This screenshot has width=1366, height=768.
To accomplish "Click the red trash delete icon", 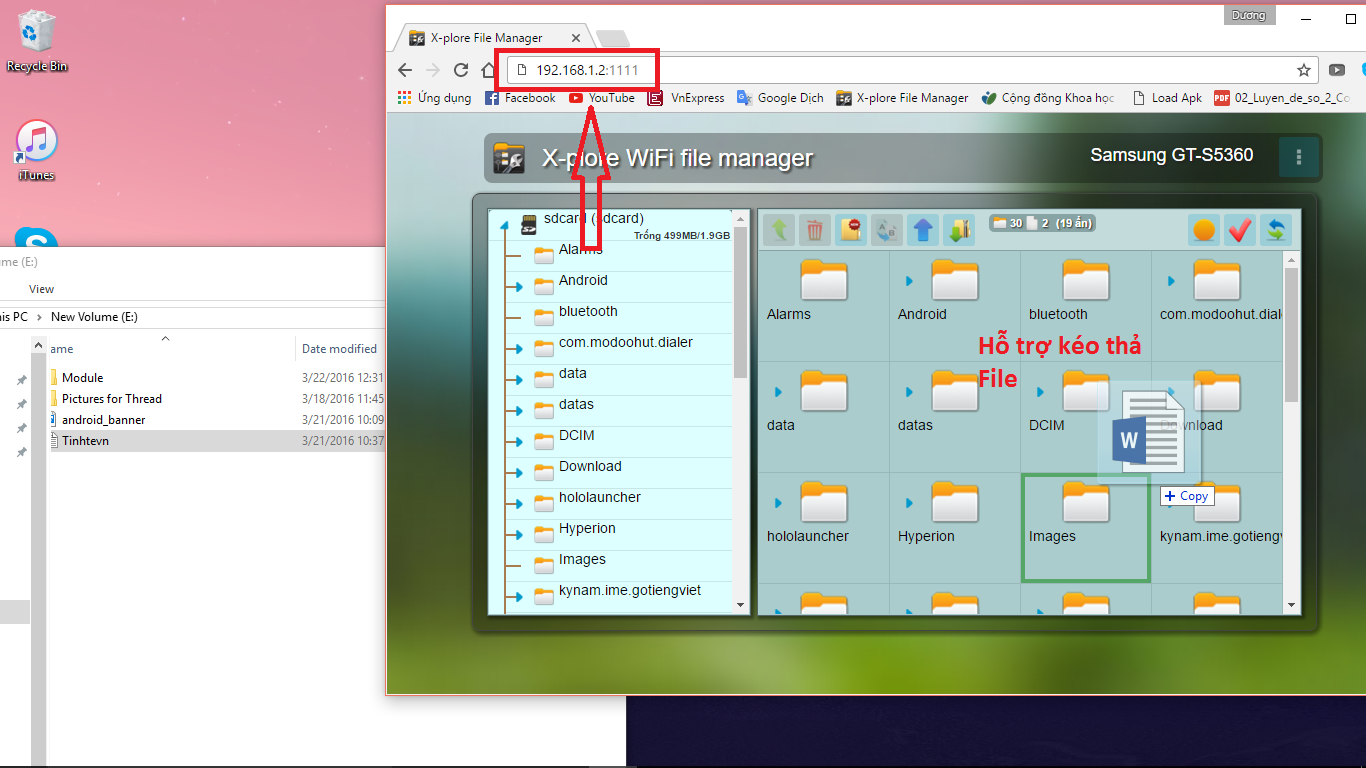I will tap(815, 230).
